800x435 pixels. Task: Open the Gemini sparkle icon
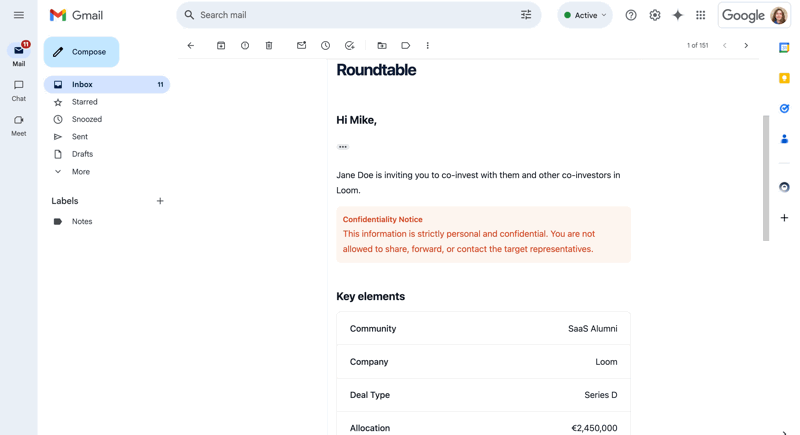coord(678,15)
